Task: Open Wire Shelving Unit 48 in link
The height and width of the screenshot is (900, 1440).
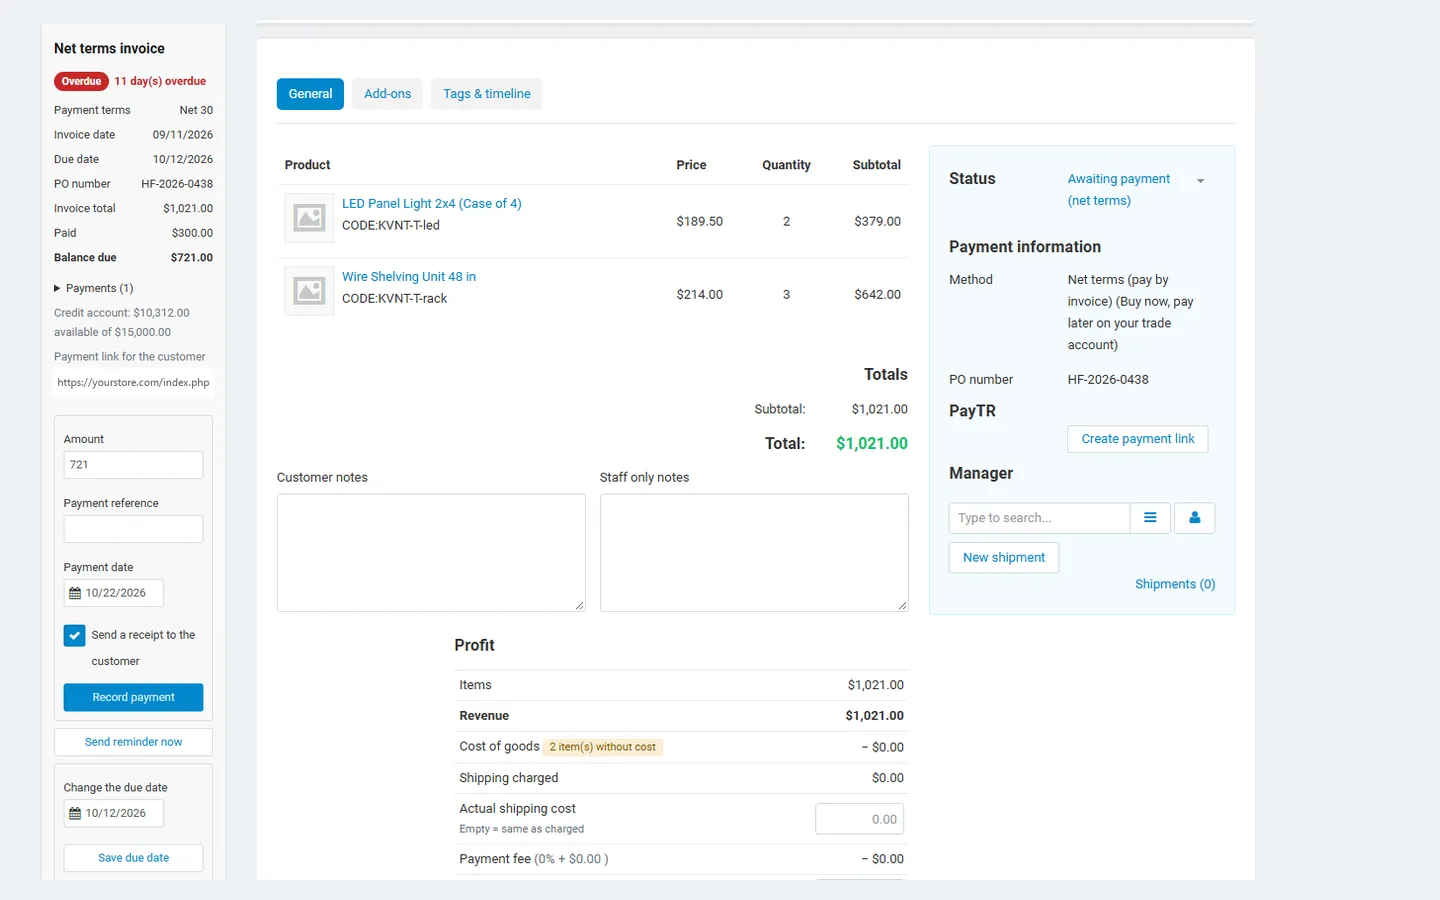Action: (409, 276)
